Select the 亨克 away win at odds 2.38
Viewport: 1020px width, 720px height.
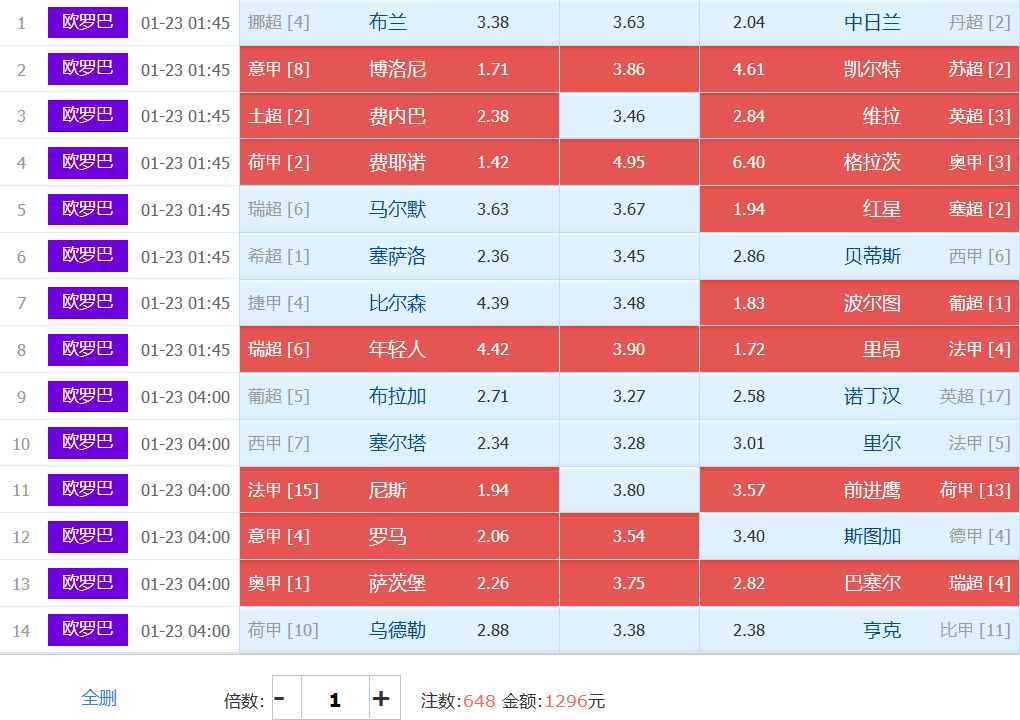(x=859, y=630)
